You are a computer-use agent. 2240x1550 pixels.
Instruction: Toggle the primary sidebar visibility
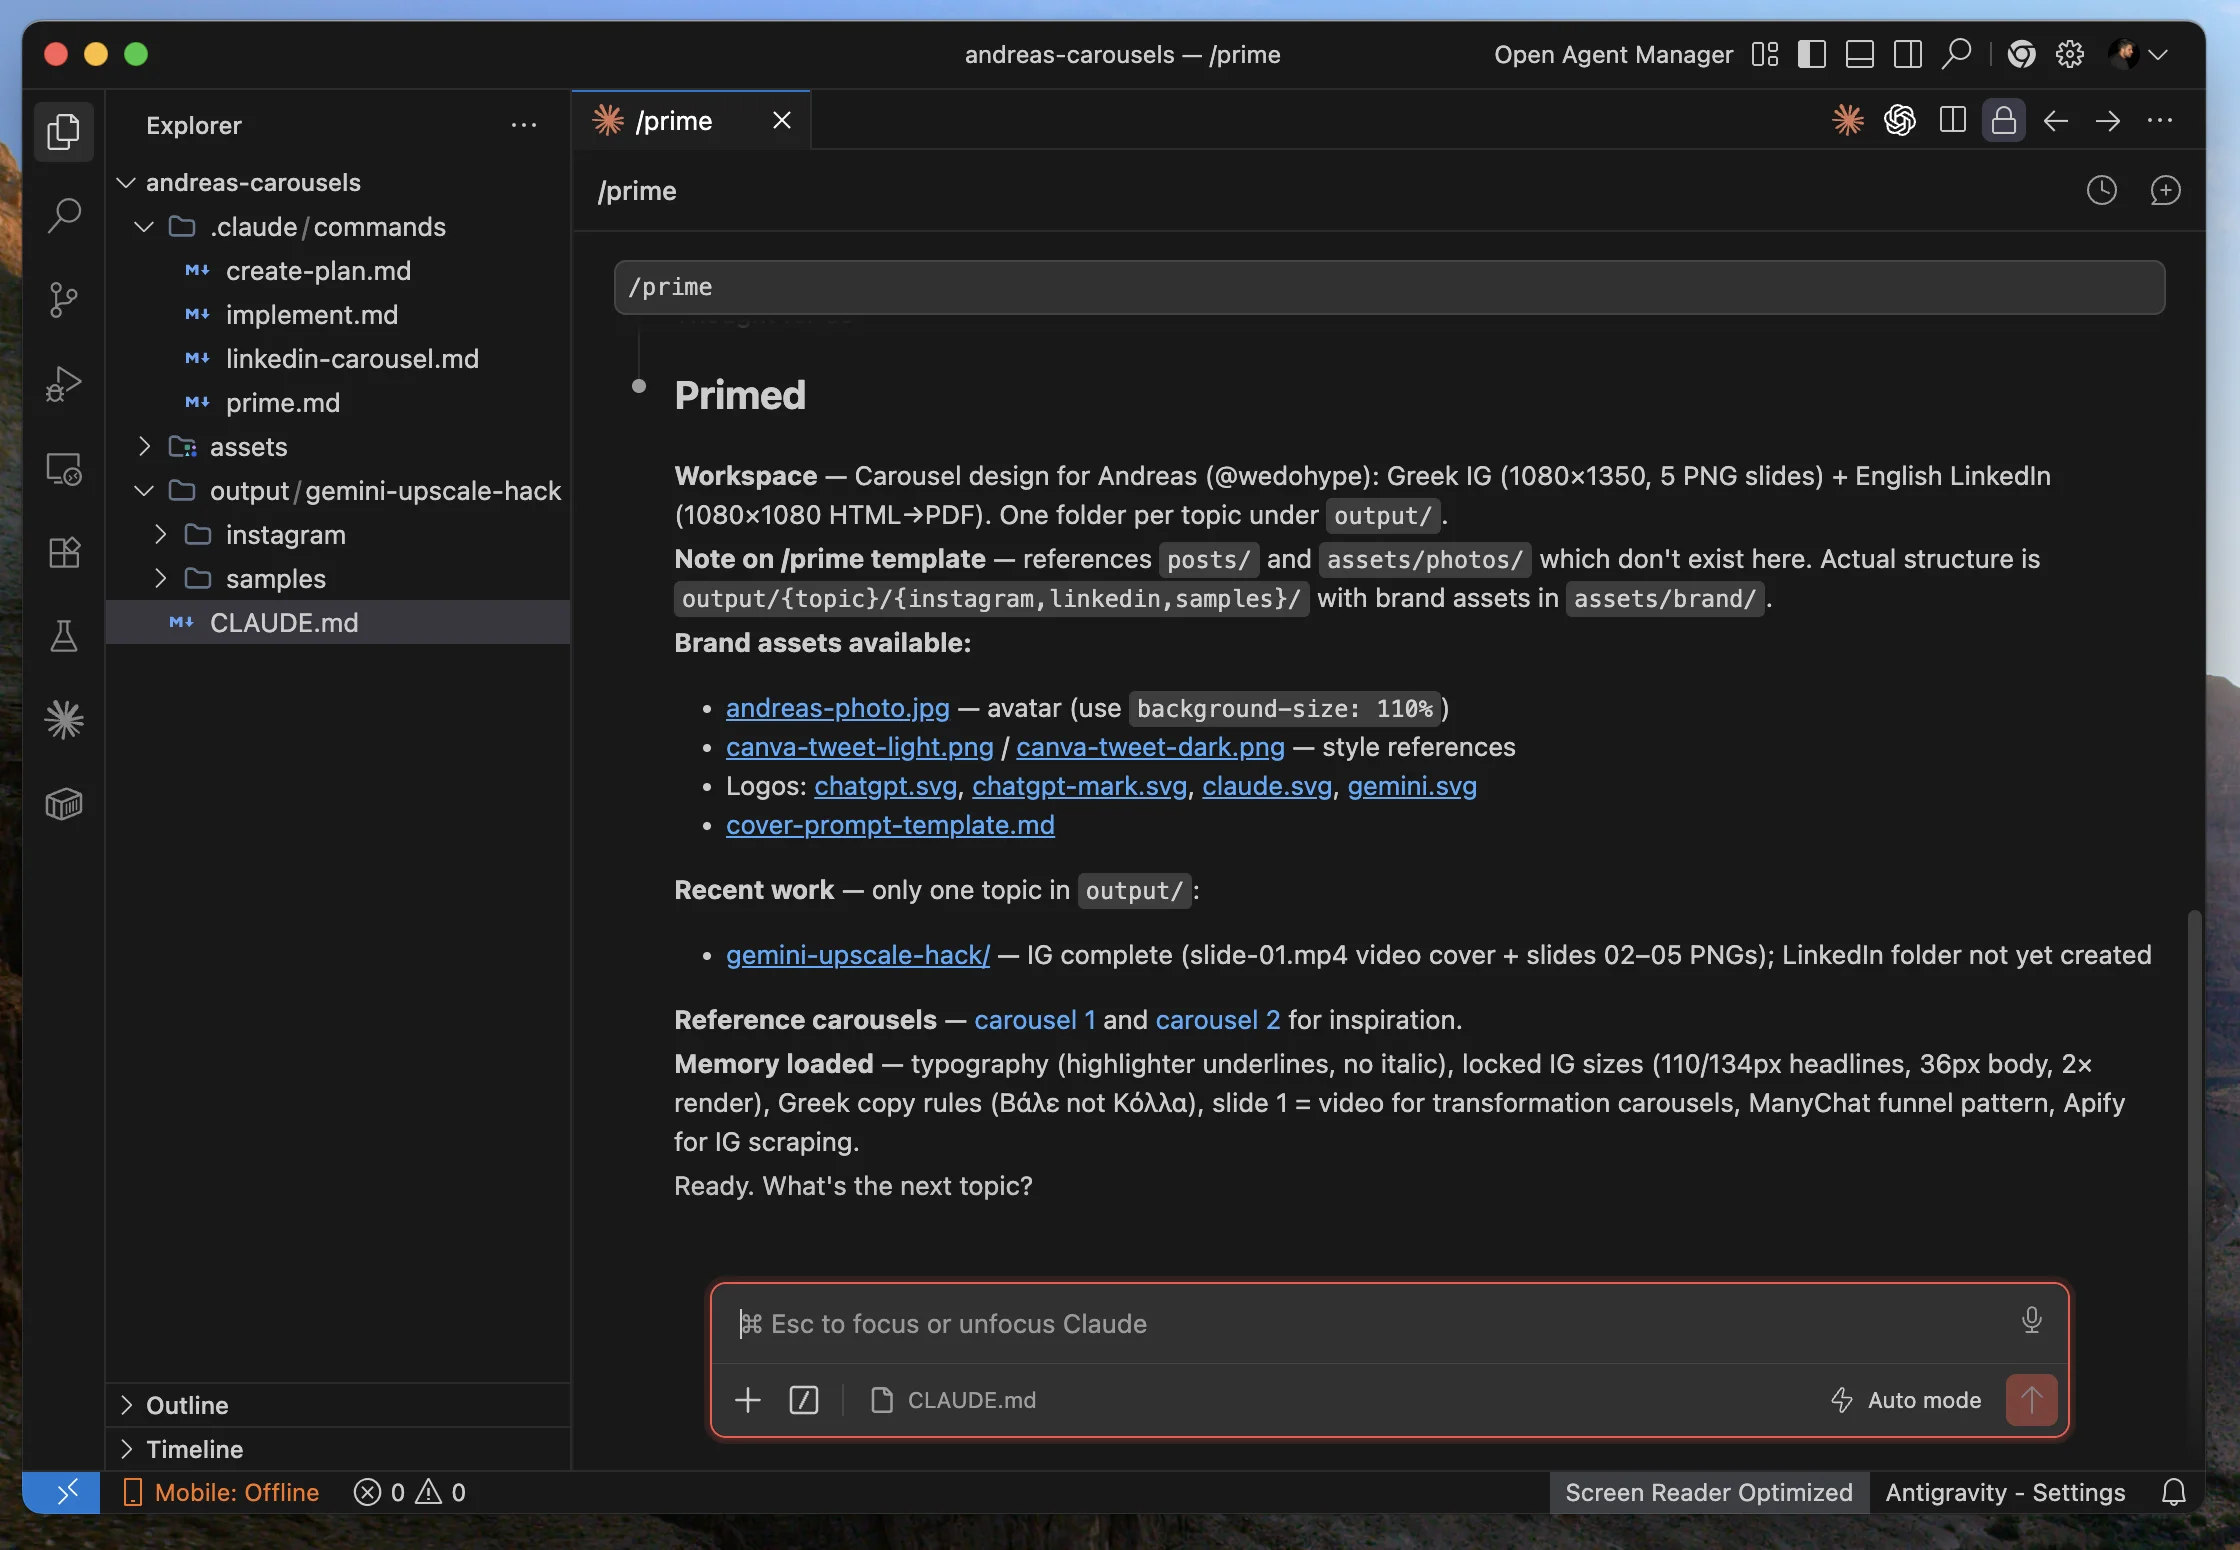pos(1812,54)
